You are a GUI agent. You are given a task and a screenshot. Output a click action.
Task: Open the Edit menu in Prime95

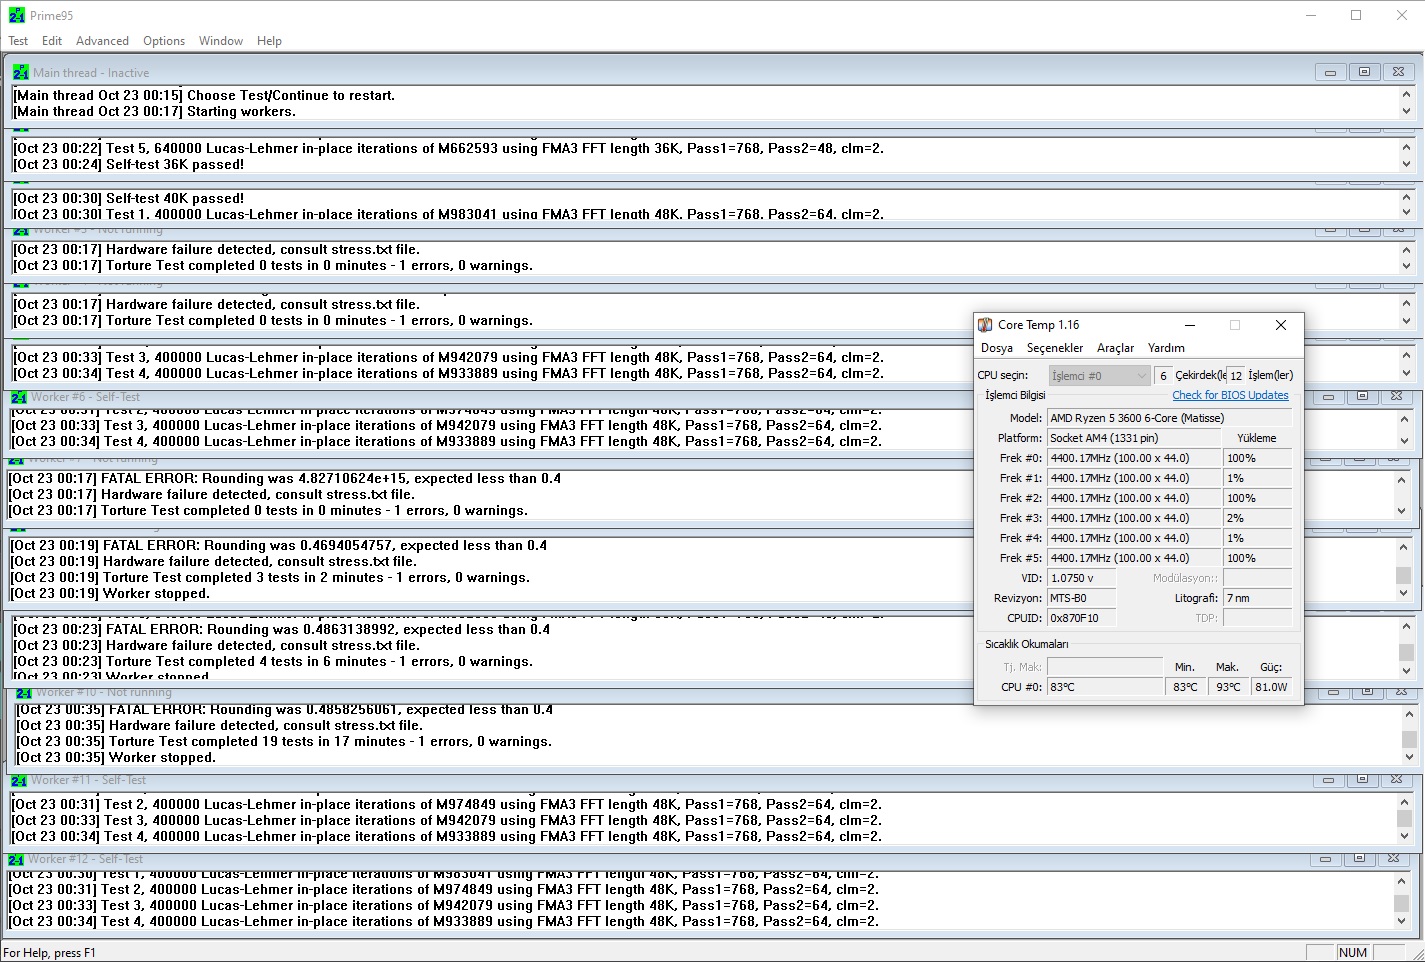point(52,41)
